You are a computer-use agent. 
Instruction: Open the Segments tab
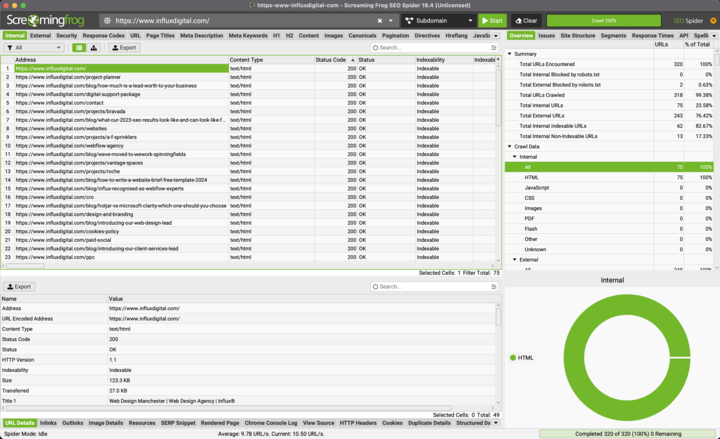(x=613, y=35)
